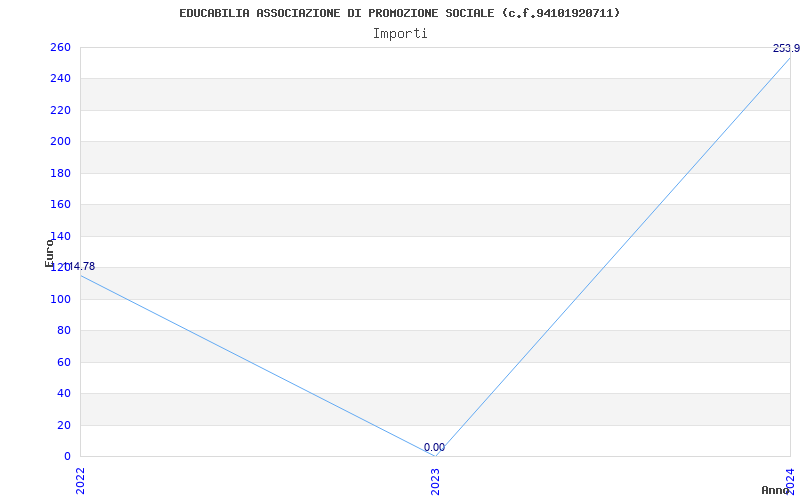The height and width of the screenshot is (500, 800).
Task: Click the 100 y-axis tick label
Action: tap(60, 299)
